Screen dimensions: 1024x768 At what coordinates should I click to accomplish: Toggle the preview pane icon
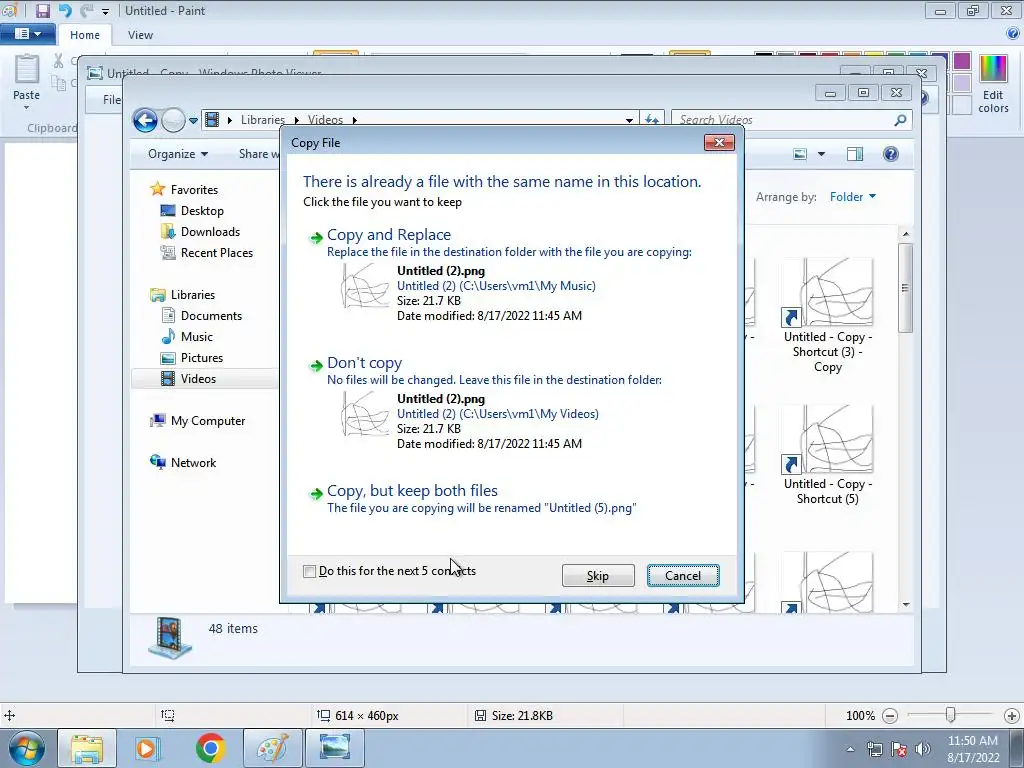[x=854, y=154]
